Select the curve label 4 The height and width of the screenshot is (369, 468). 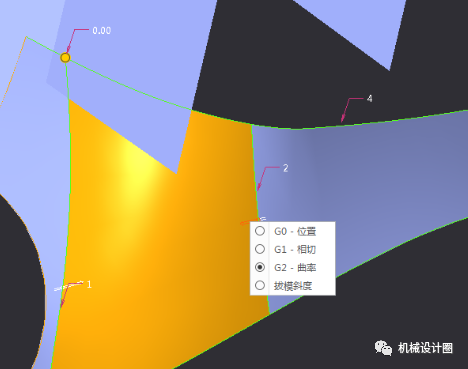tap(370, 99)
